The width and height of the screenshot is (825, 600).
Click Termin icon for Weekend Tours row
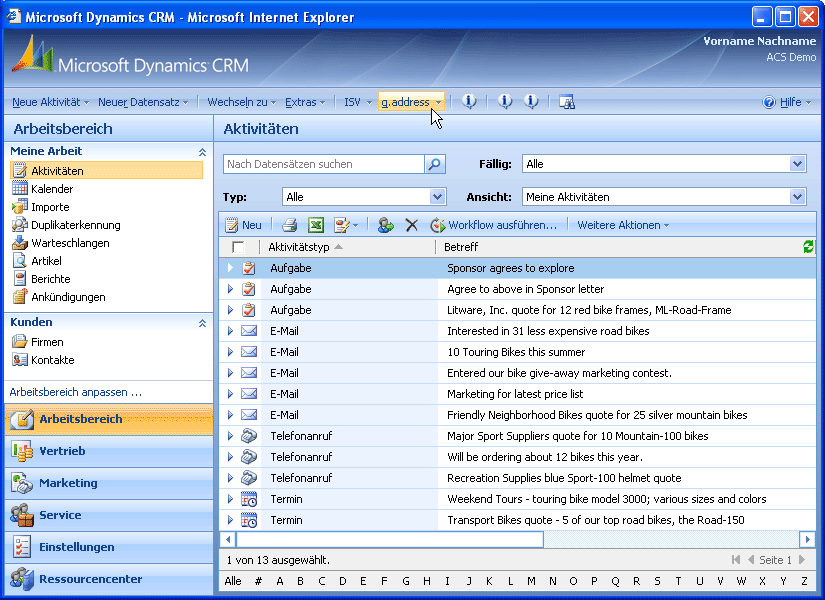249,499
